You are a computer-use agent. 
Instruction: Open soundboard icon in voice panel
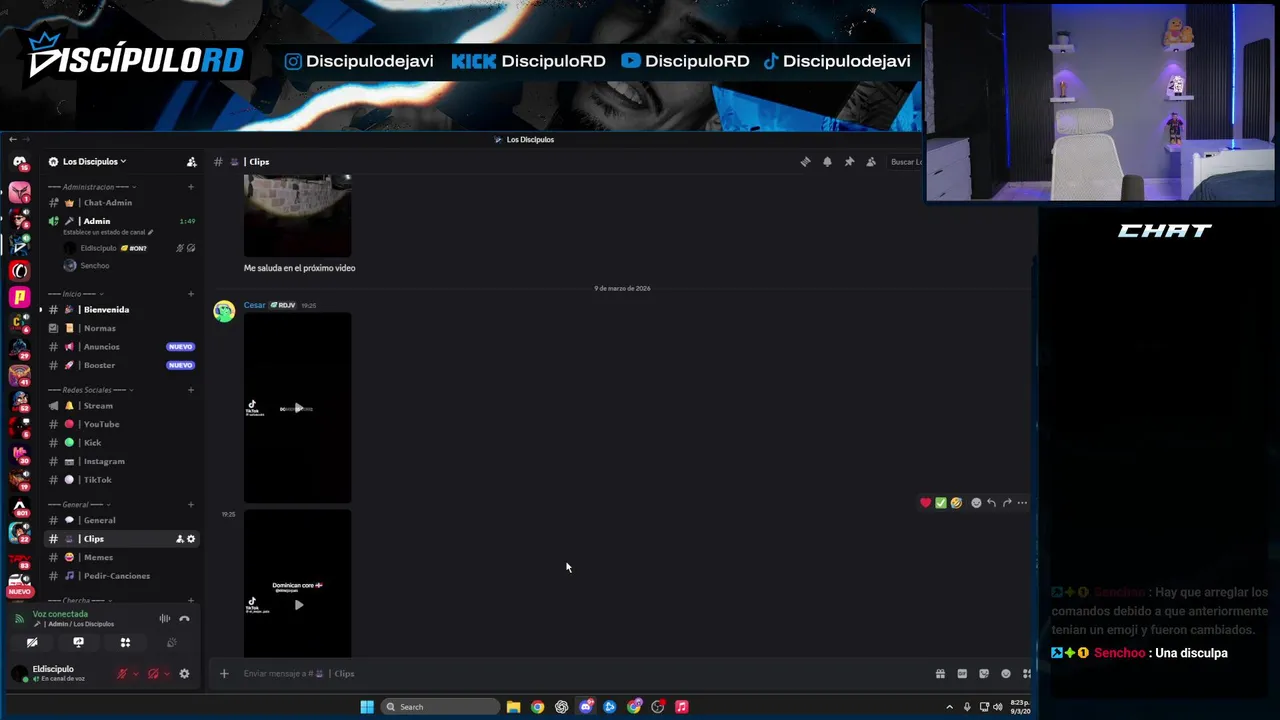171,643
